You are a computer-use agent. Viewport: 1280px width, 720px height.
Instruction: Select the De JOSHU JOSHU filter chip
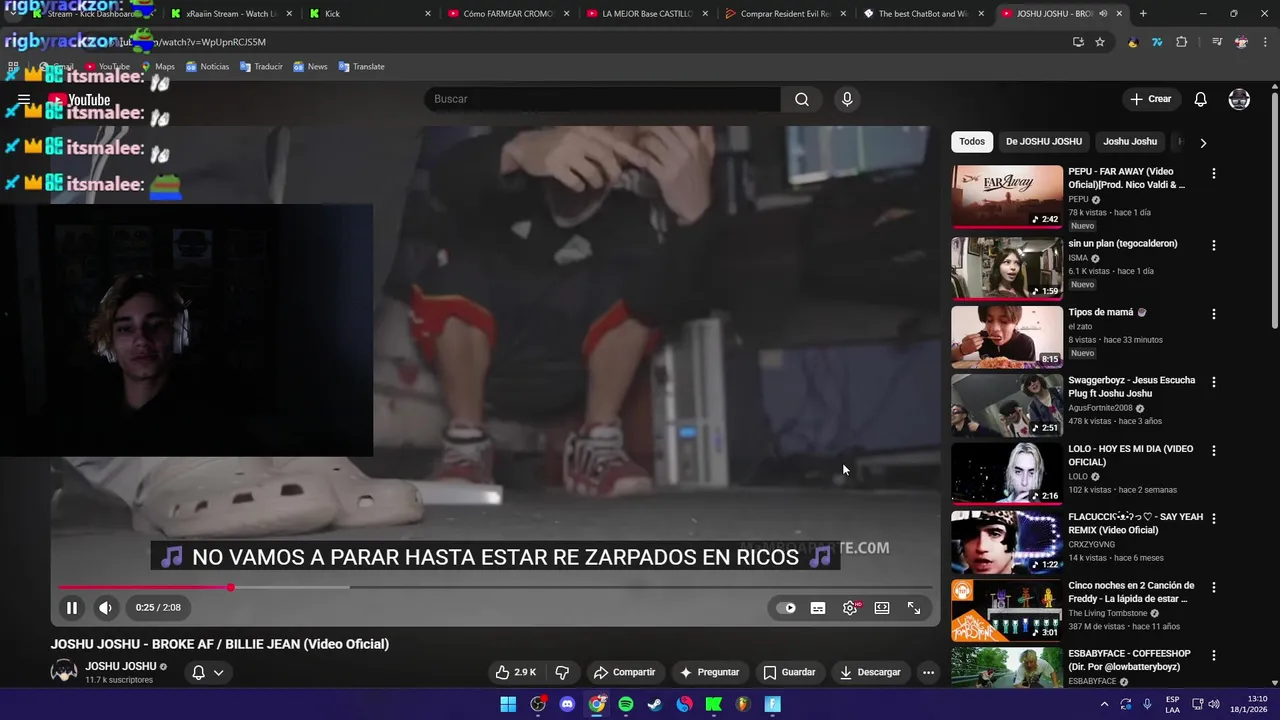click(1044, 142)
